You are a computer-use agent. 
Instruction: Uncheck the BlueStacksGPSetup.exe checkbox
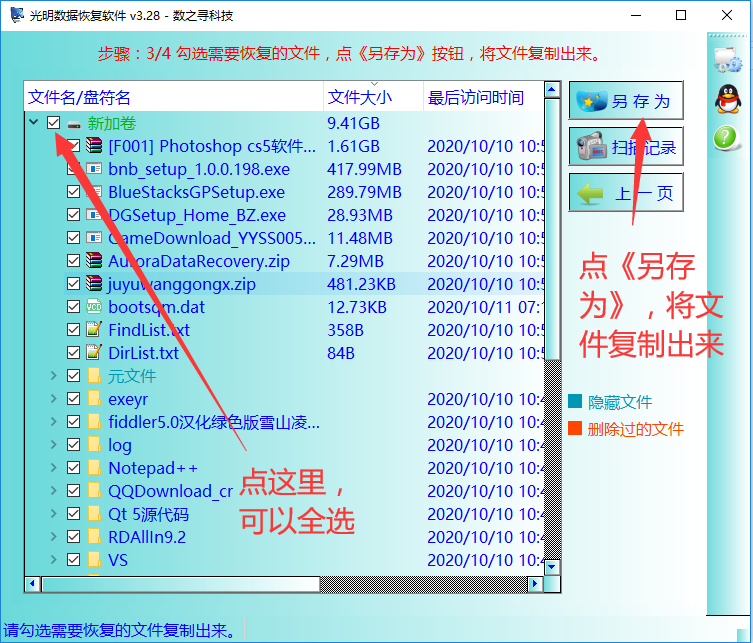coord(73,192)
